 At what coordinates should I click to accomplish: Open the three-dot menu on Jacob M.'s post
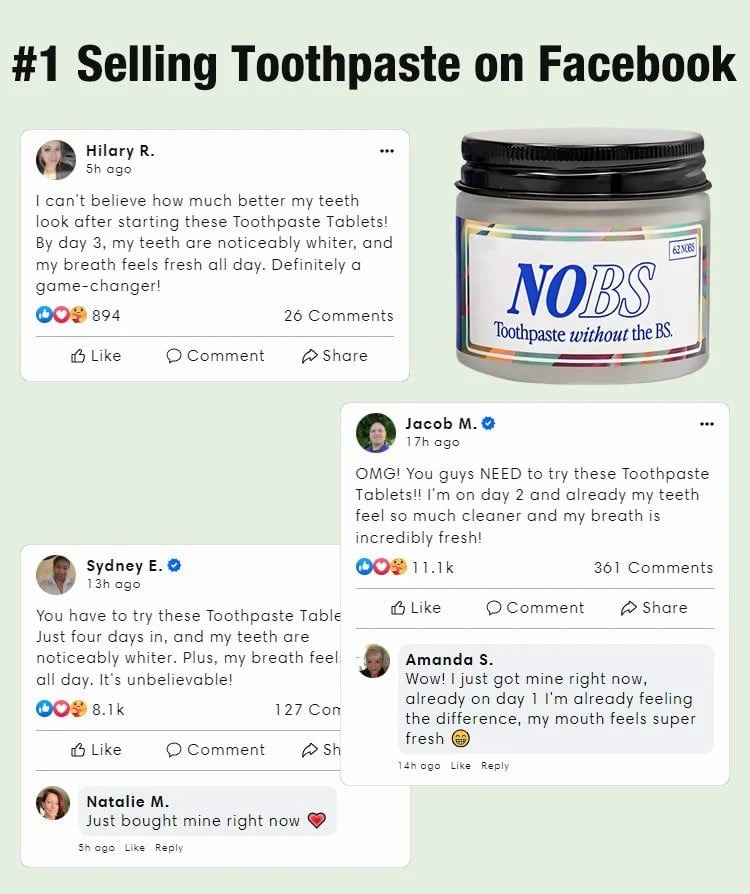coord(707,424)
